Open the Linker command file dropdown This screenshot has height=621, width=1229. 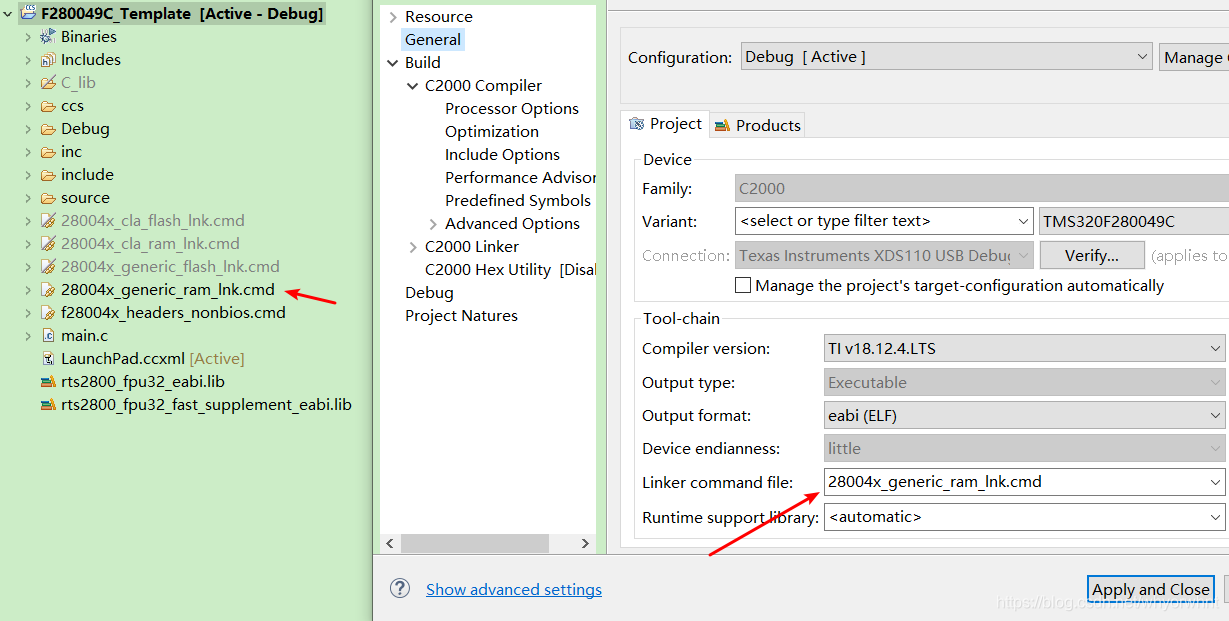pyautogui.click(x=1215, y=481)
